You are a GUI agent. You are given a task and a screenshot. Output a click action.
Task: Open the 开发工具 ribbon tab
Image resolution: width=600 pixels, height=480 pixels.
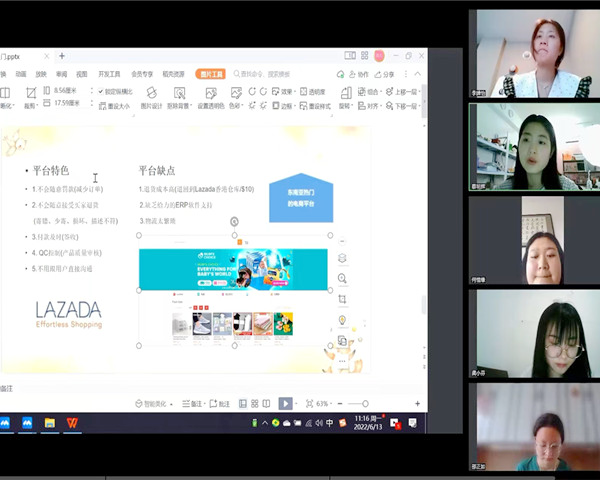click(108, 74)
